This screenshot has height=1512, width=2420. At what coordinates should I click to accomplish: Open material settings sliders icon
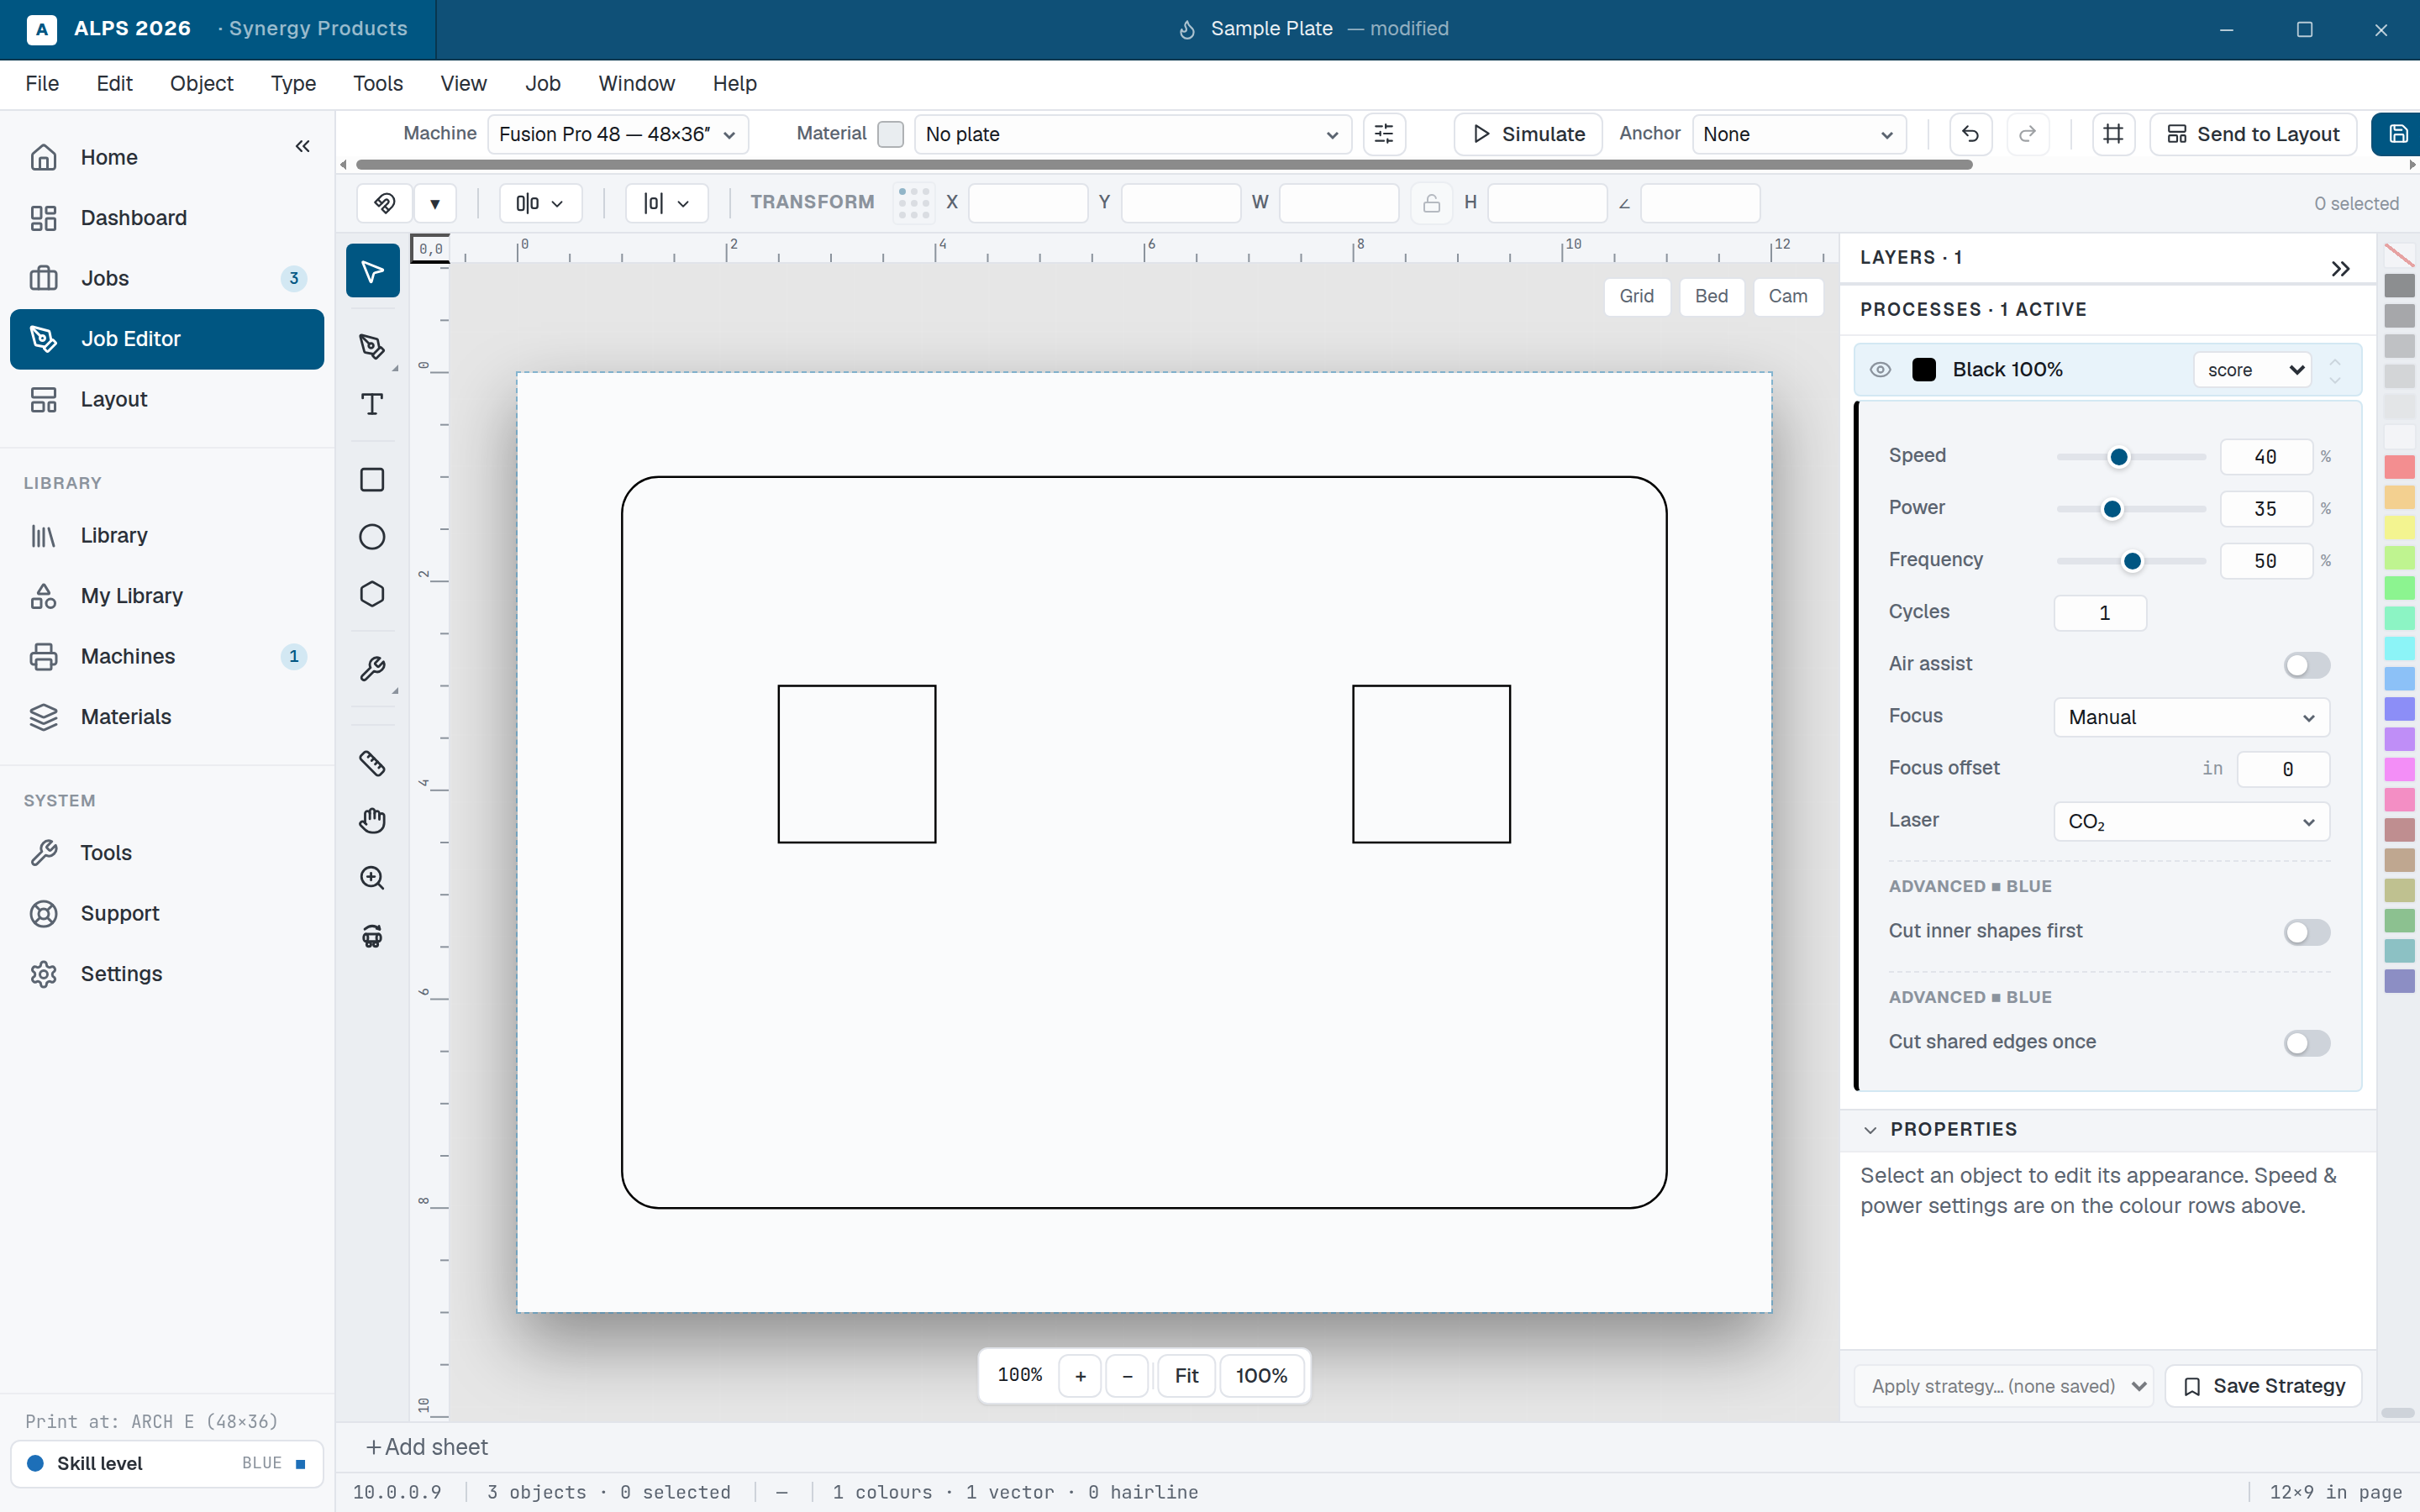coord(1384,134)
